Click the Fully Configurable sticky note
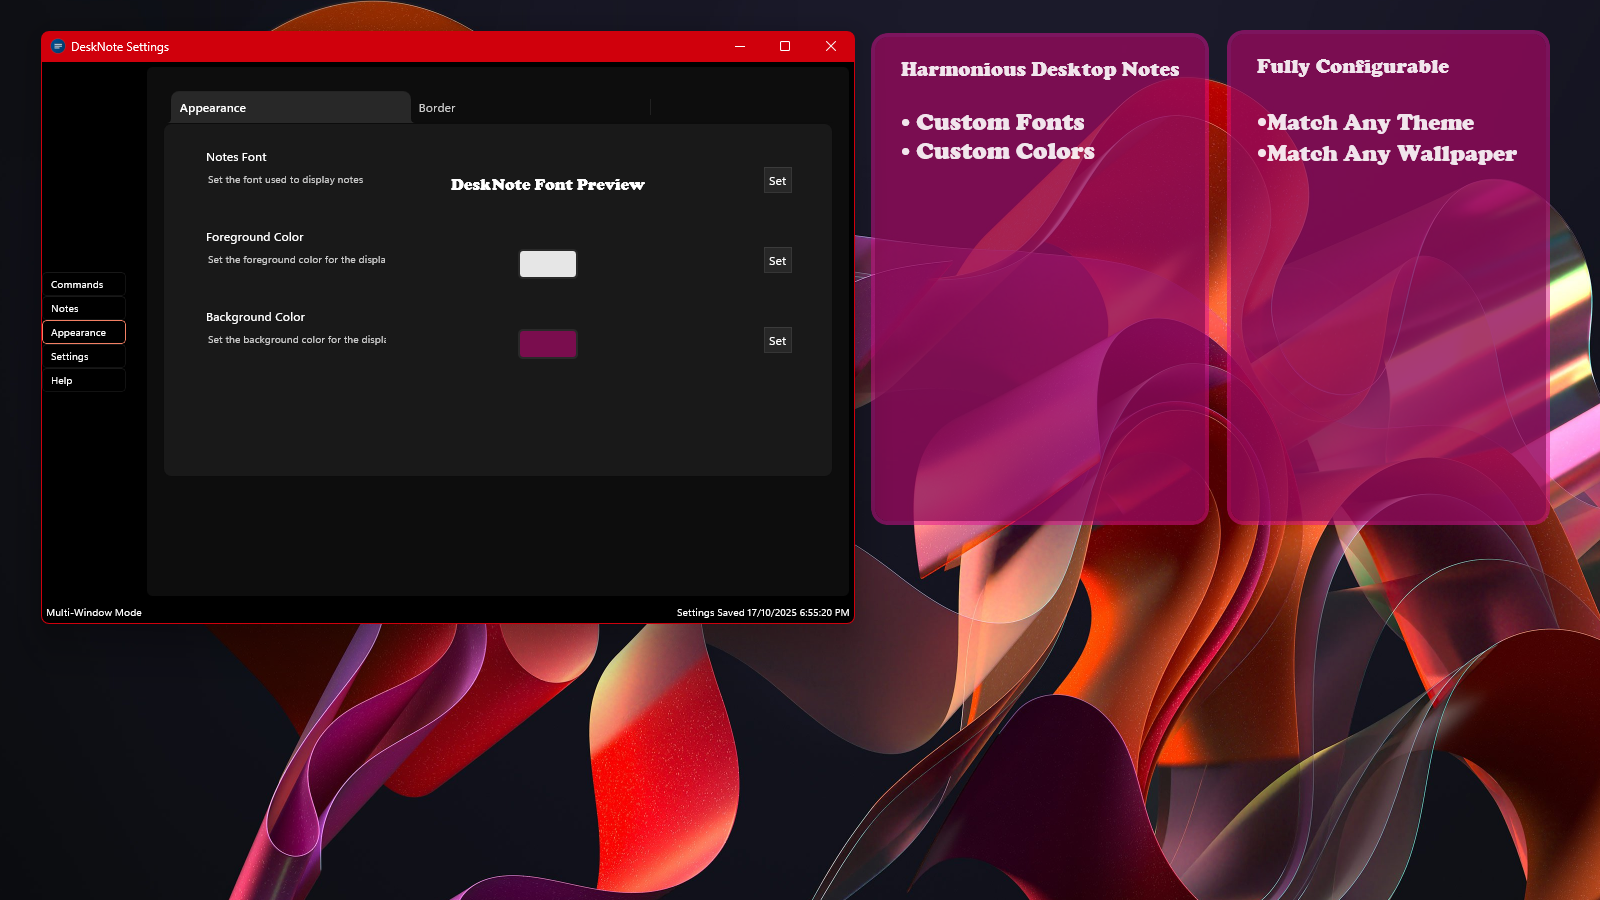Image resolution: width=1600 pixels, height=900 pixels. [1352, 66]
